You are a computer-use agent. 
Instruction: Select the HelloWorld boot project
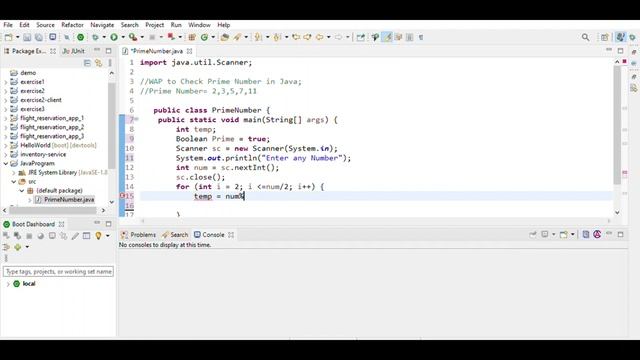(58, 145)
